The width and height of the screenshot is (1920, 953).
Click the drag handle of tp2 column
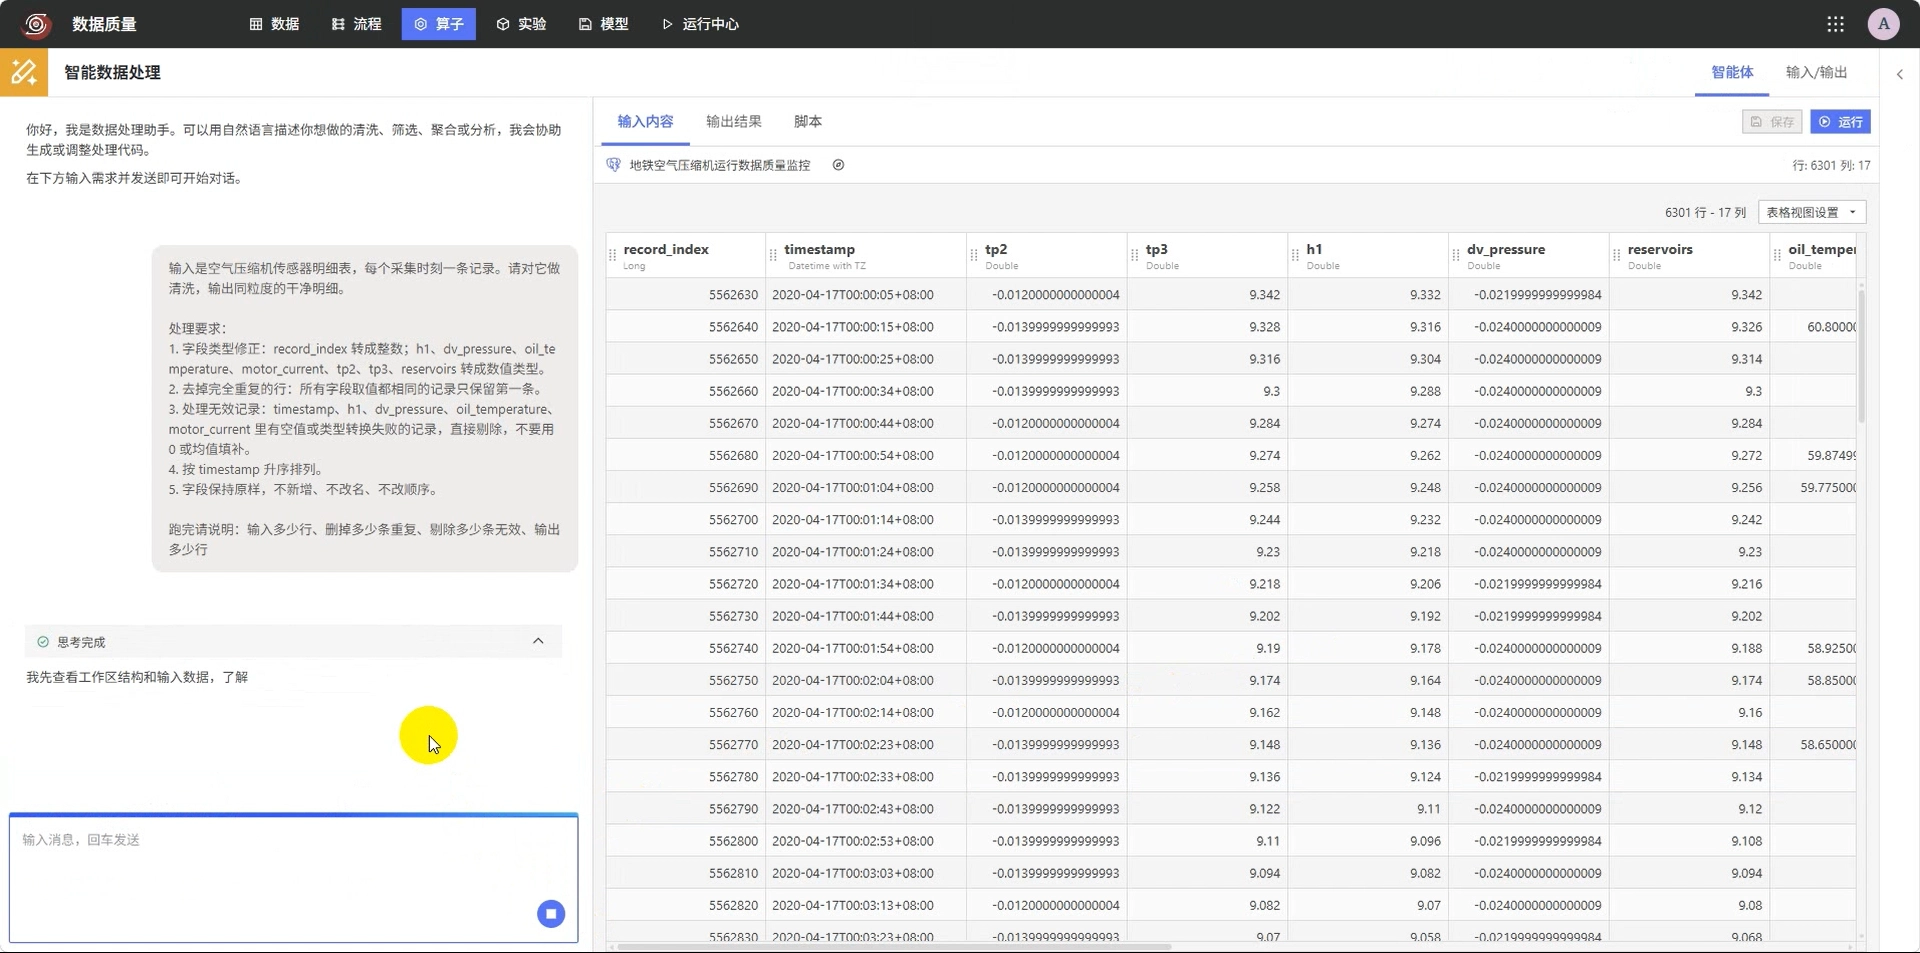click(974, 256)
